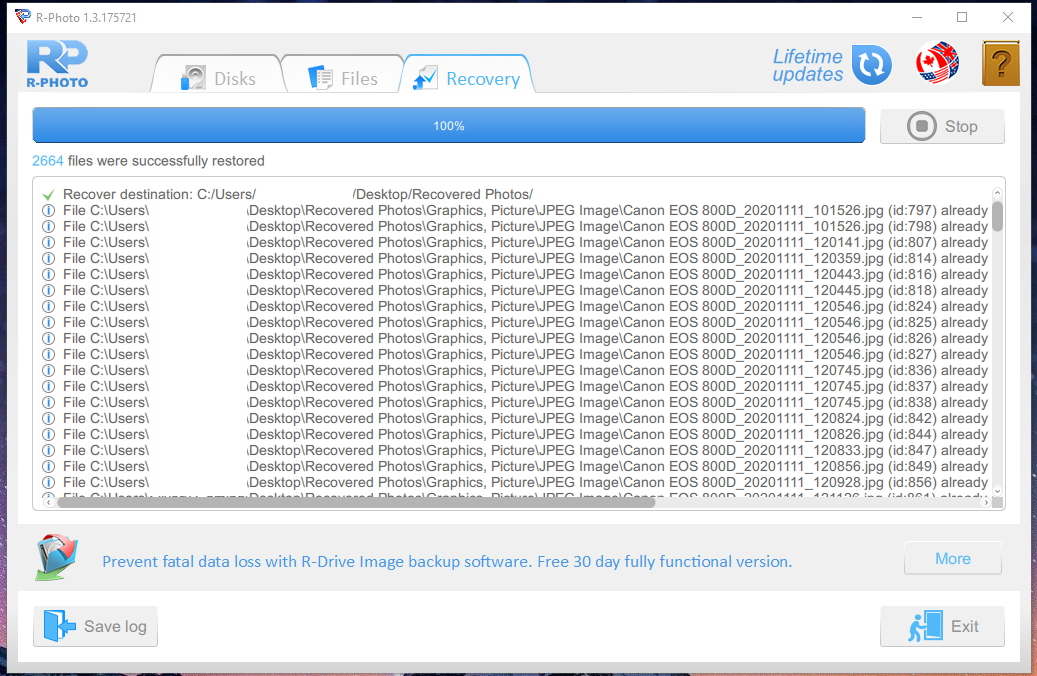Click the log scroll down arrow
The image size is (1037, 676).
click(997, 491)
